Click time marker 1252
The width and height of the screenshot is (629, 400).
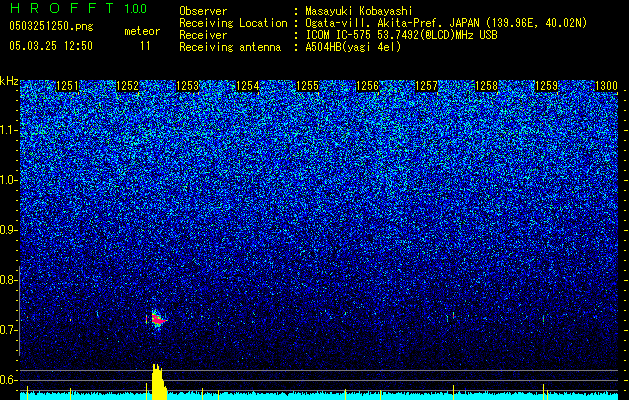[x=127, y=86]
